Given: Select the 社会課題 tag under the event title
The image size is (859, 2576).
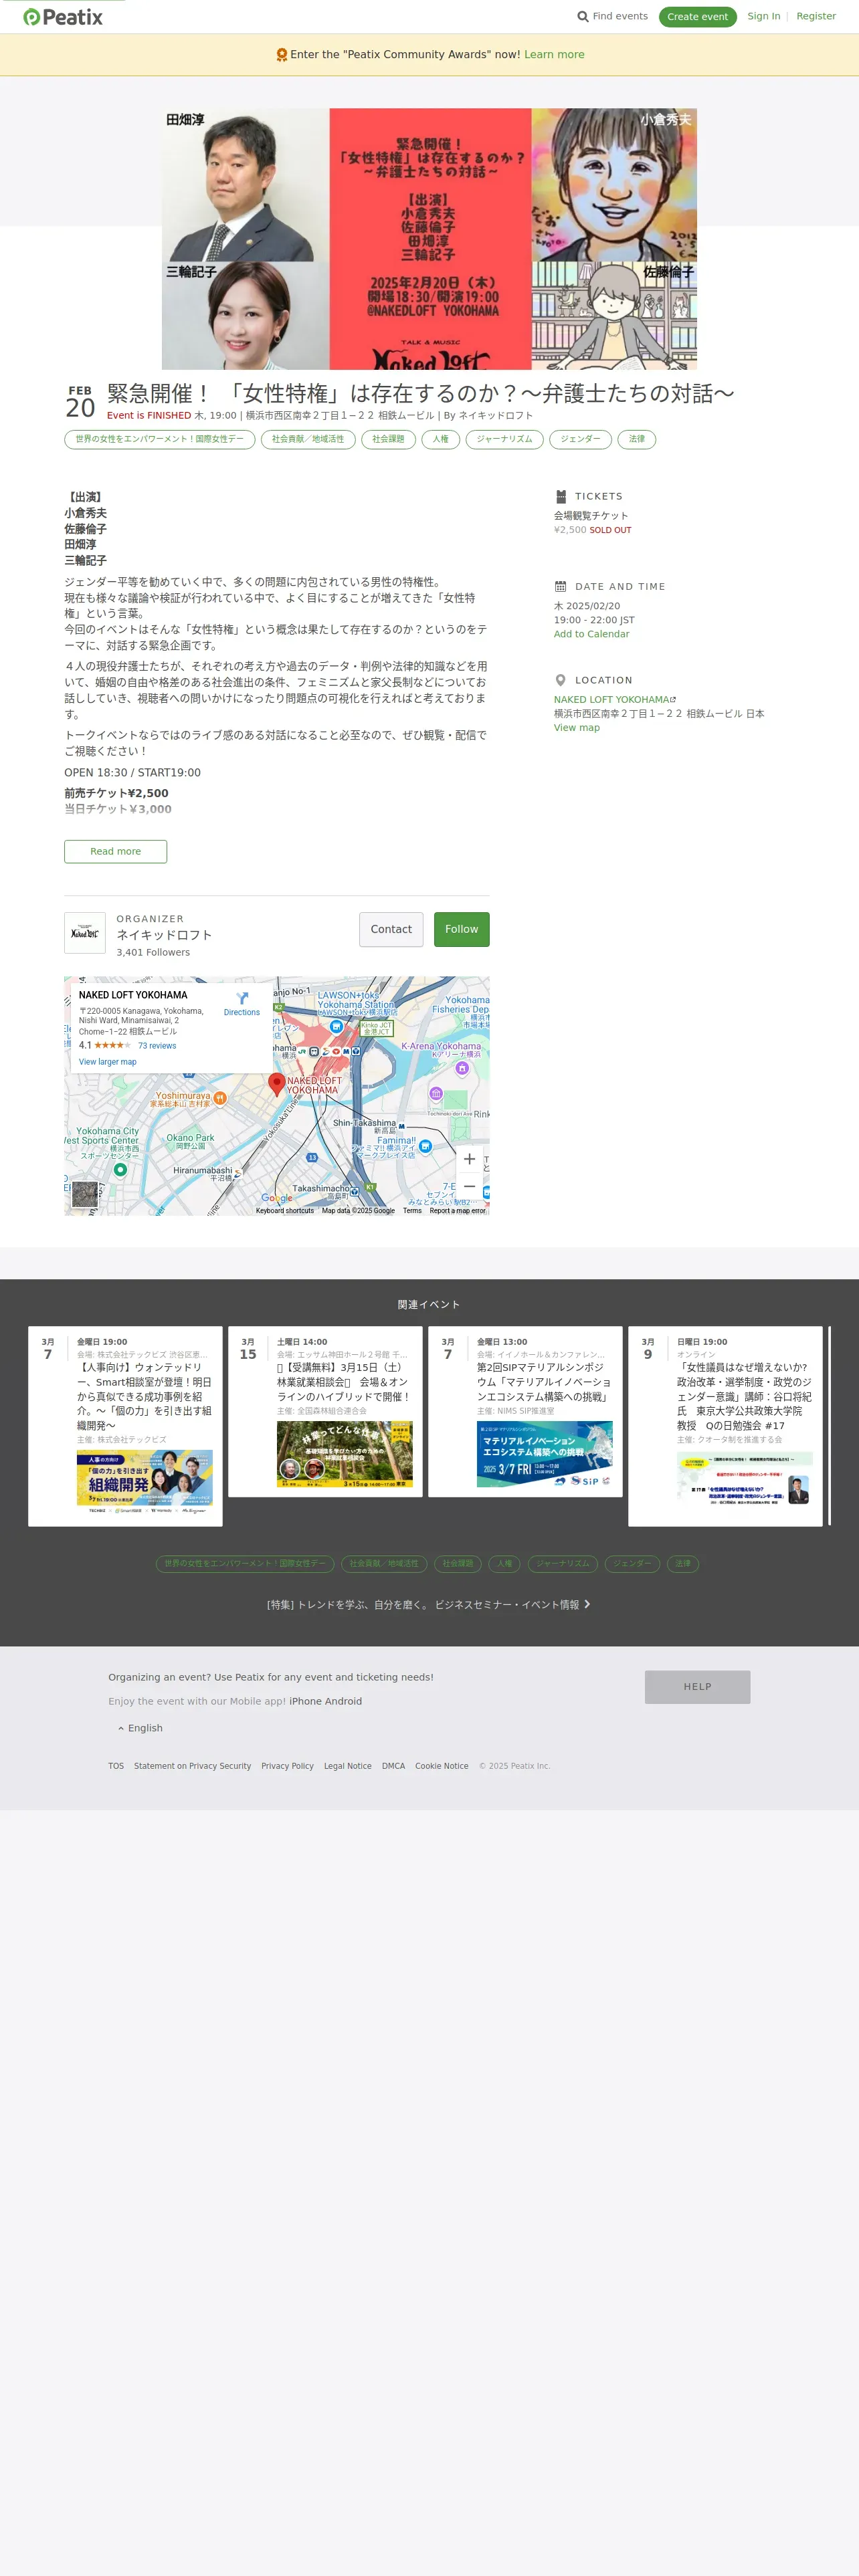Looking at the screenshot, I should (x=389, y=439).
